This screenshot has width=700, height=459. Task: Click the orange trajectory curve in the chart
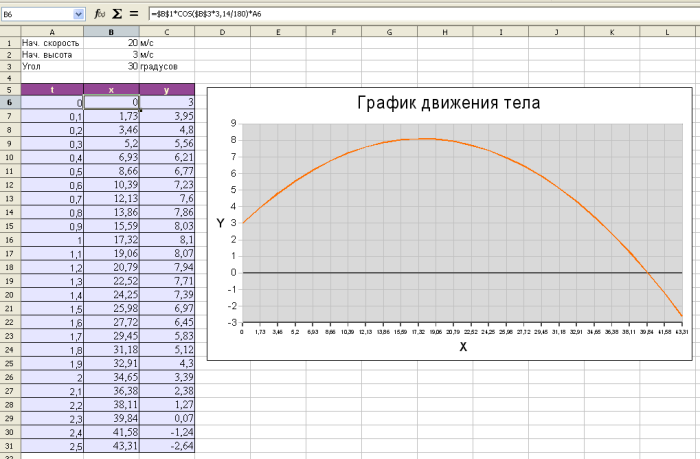[x=427, y=139]
